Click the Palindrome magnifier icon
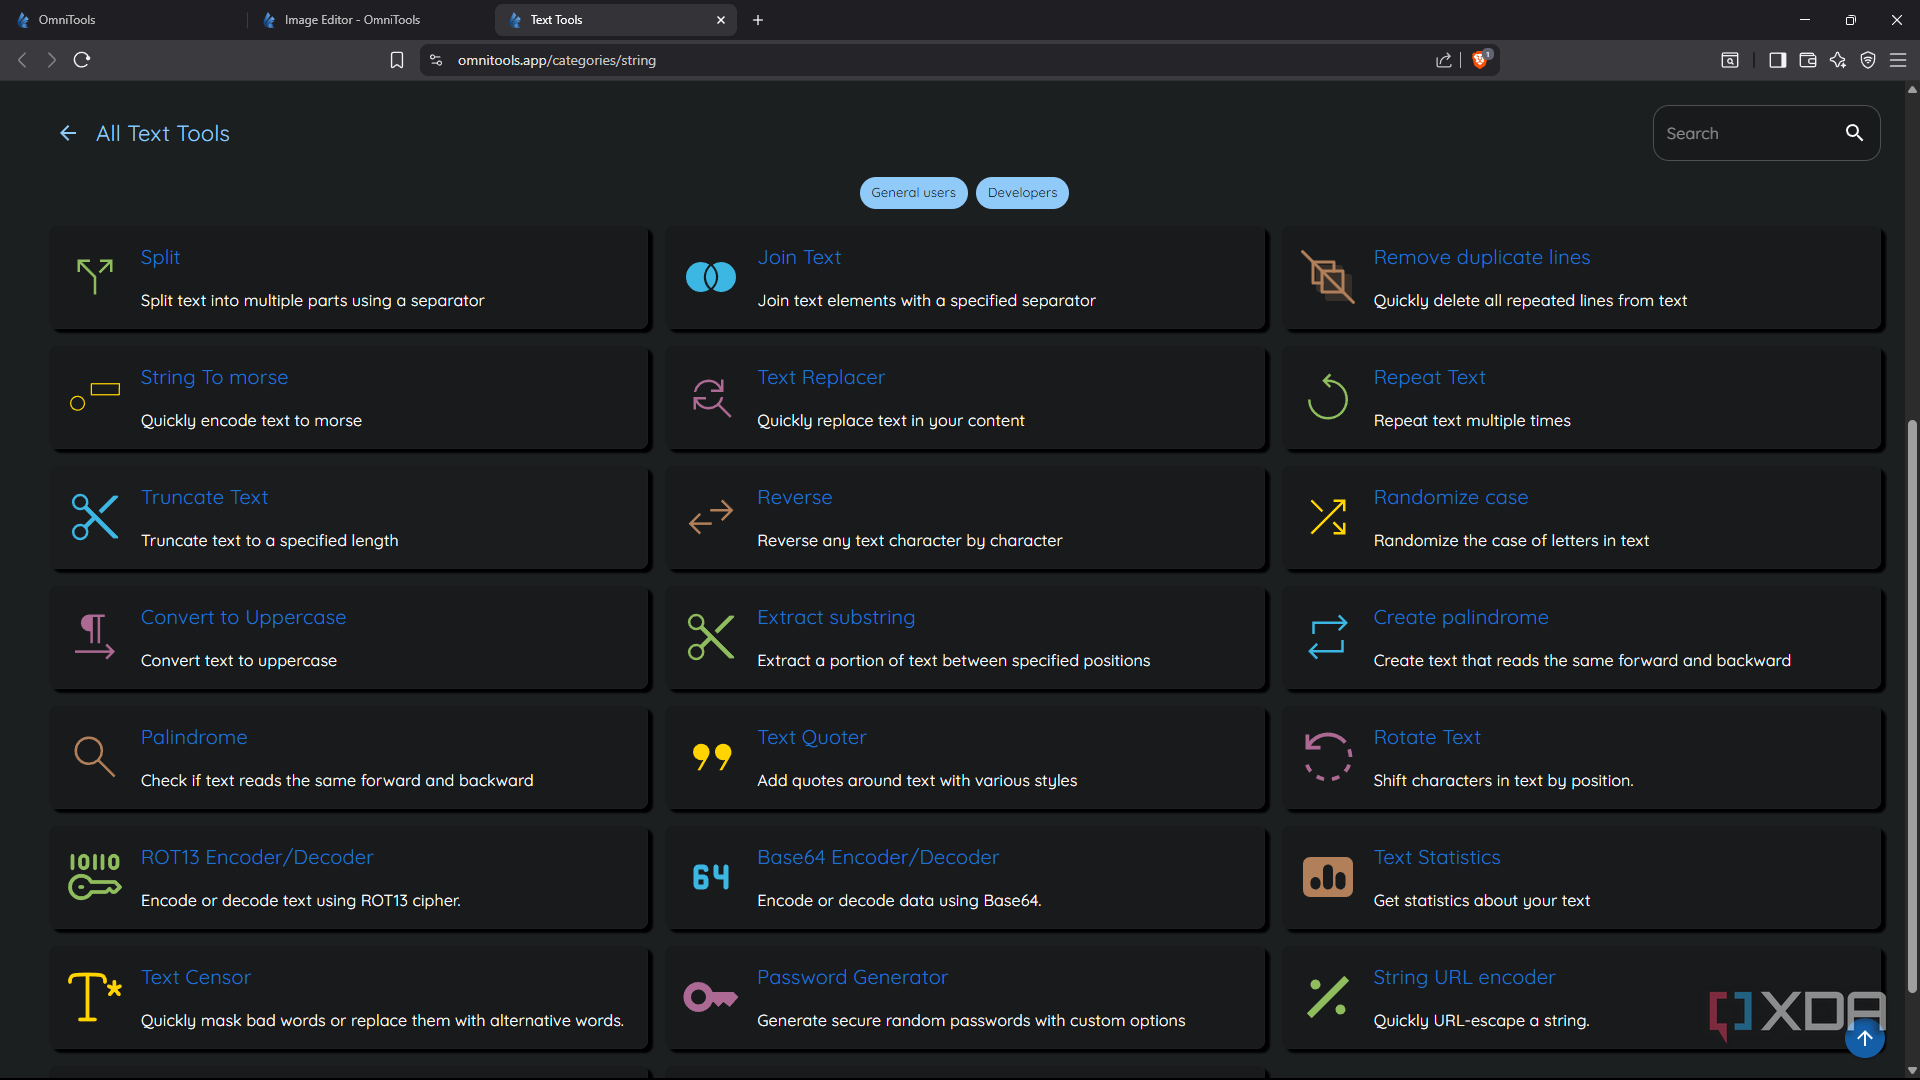 tap(95, 757)
